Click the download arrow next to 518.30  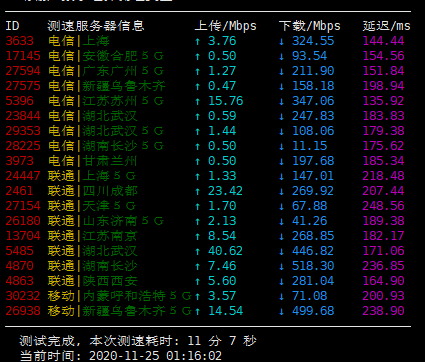tap(282, 266)
